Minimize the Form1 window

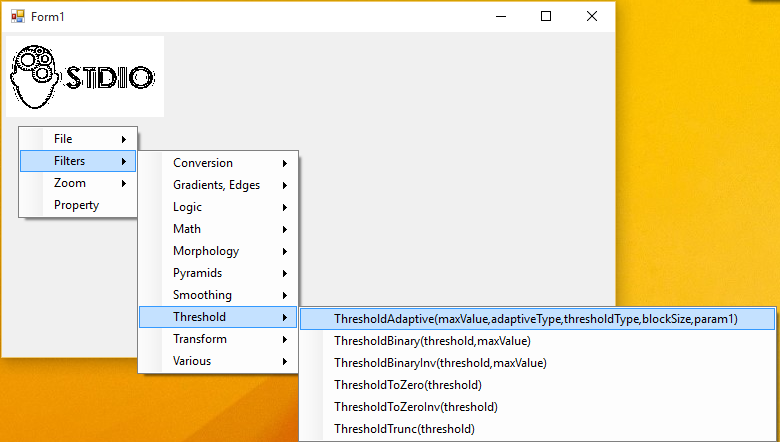(x=501, y=16)
